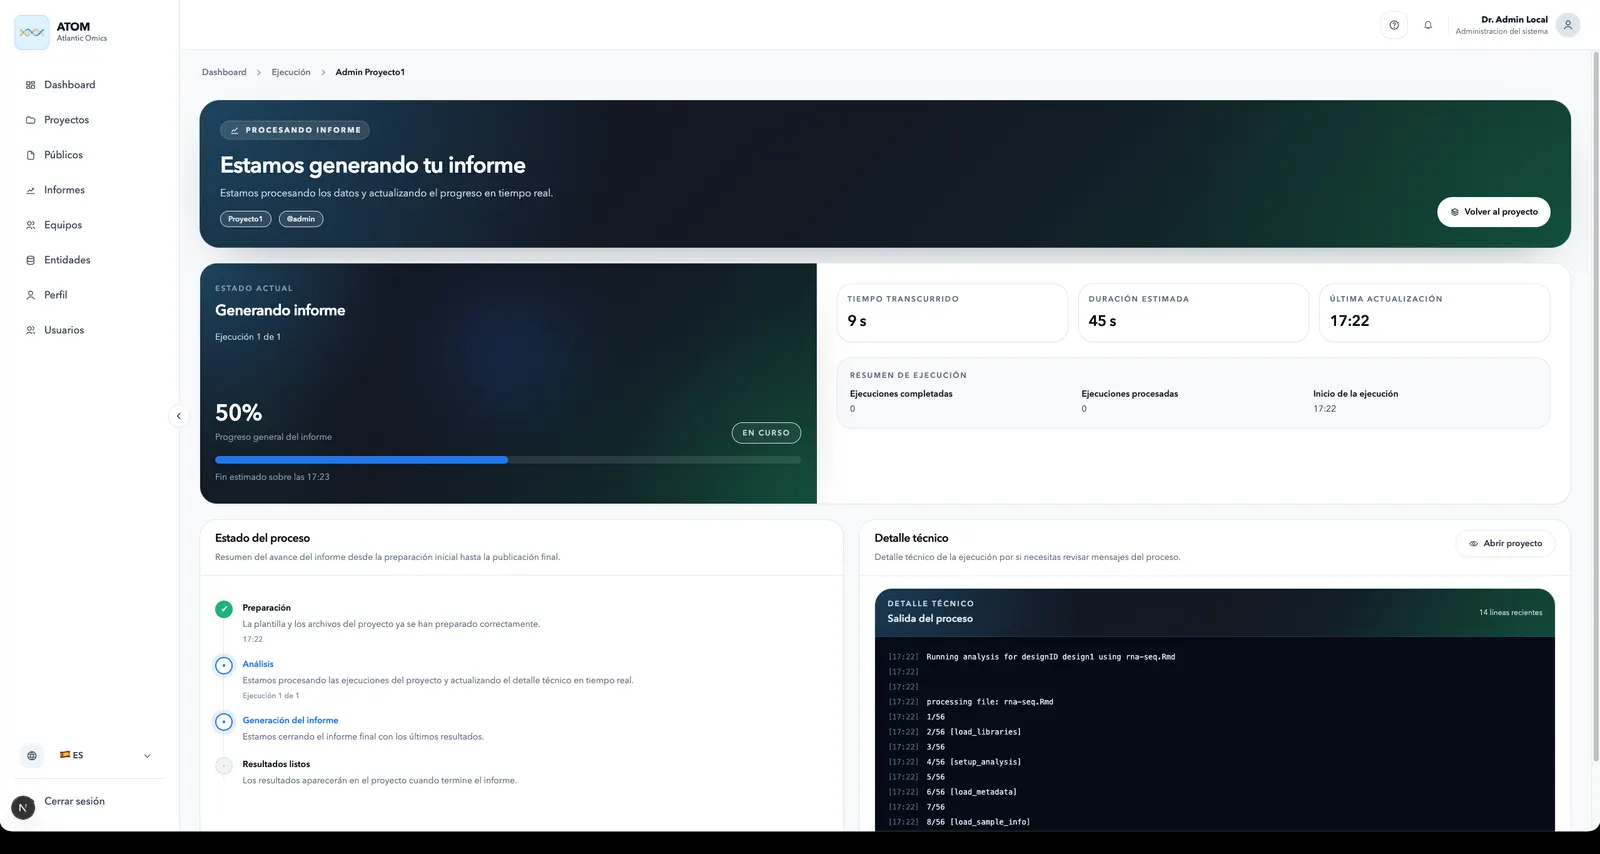Click the Ejecución breadcrumb link
This screenshot has width=1600, height=854.
coord(291,72)
